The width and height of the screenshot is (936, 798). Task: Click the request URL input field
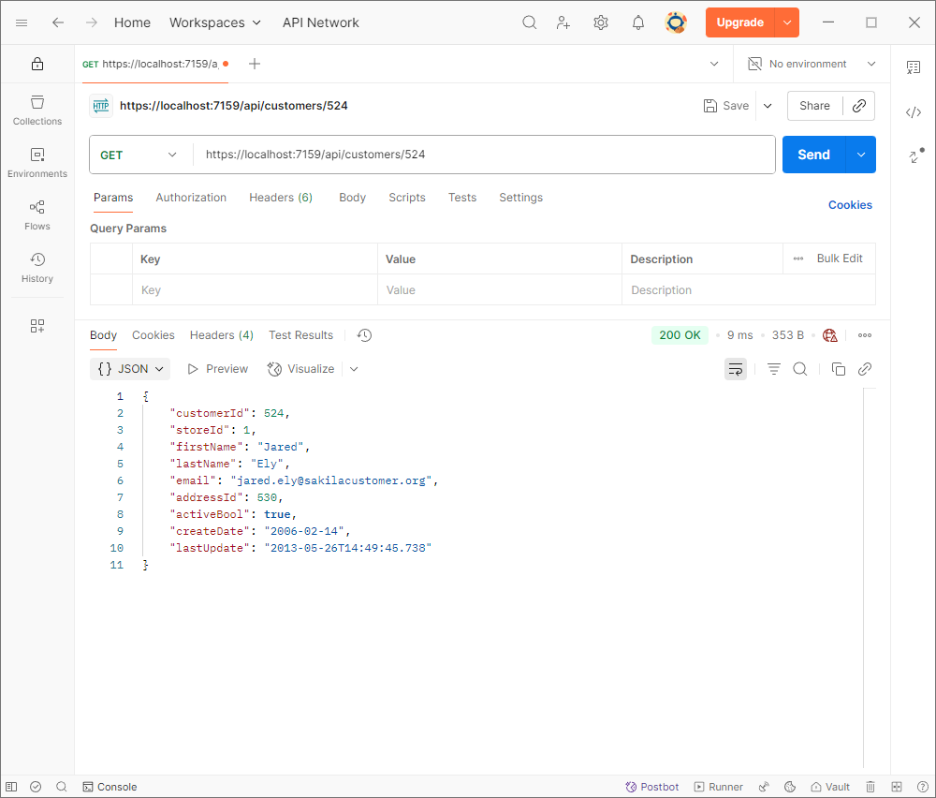point(480,155)
